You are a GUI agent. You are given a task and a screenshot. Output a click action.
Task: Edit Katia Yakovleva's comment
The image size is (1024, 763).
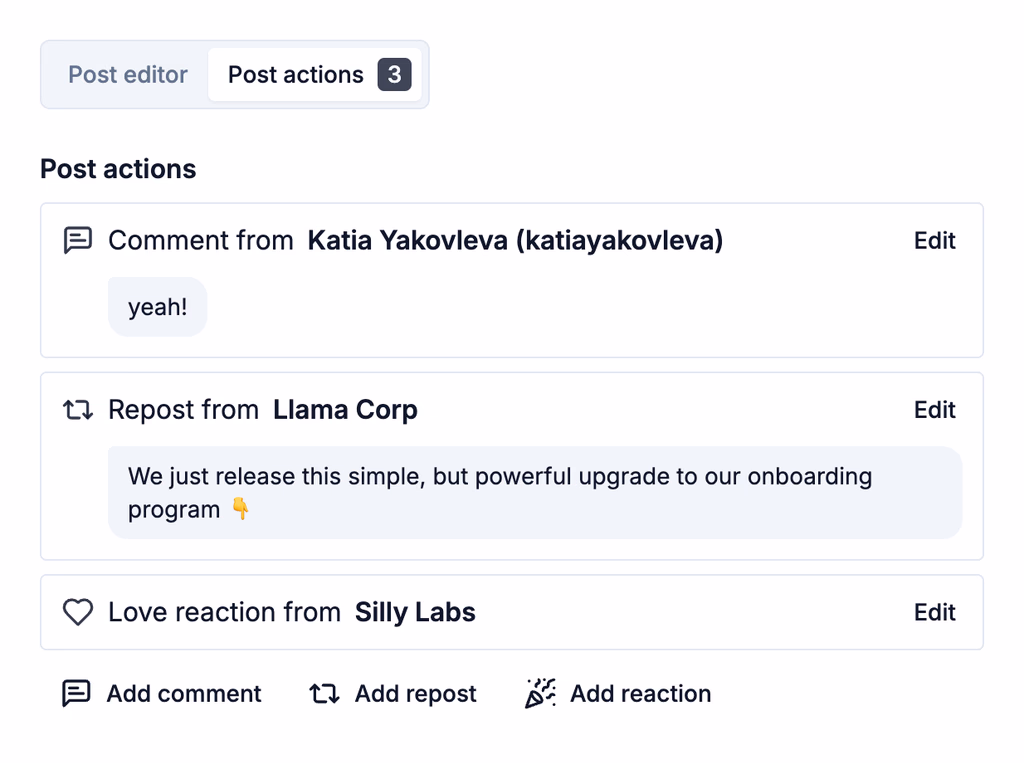(935, 241)
